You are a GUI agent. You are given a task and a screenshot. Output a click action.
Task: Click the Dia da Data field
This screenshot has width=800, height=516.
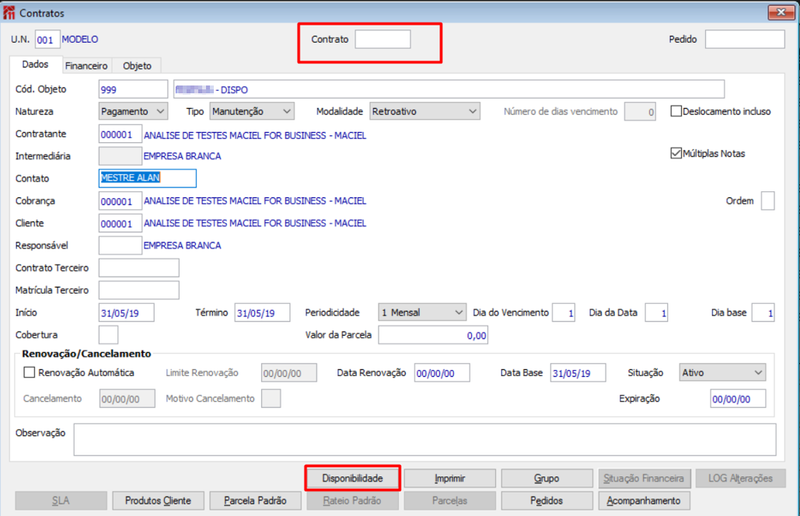click(x=656, y=312)
